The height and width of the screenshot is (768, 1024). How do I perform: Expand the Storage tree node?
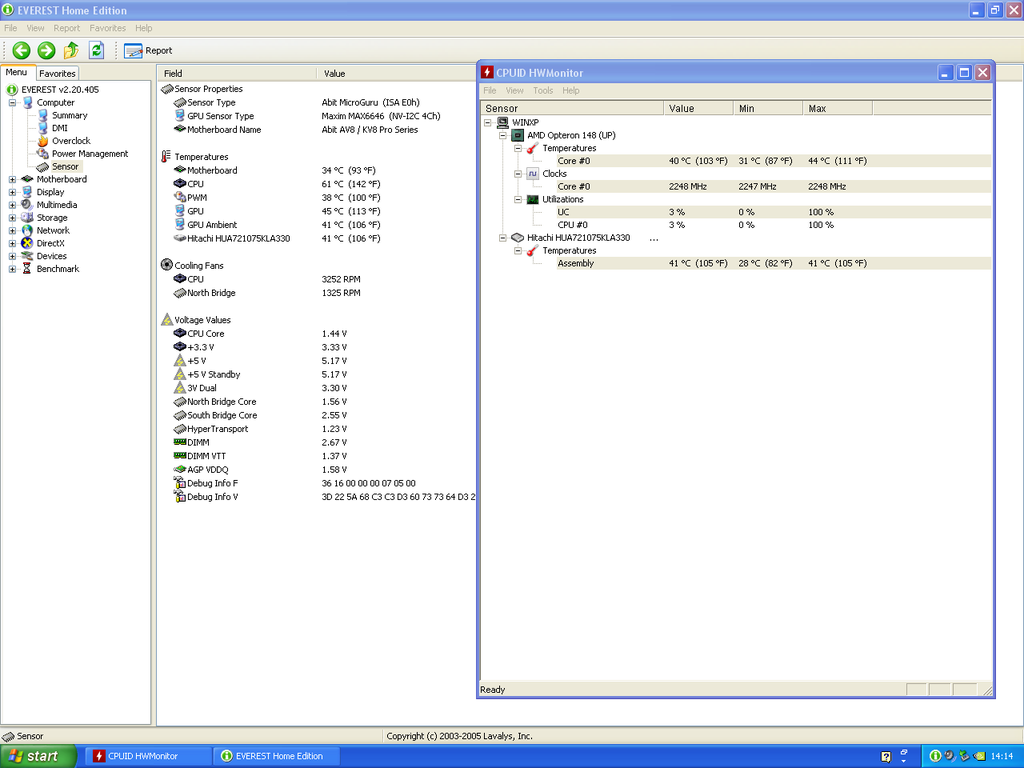[x=13, y=218]
